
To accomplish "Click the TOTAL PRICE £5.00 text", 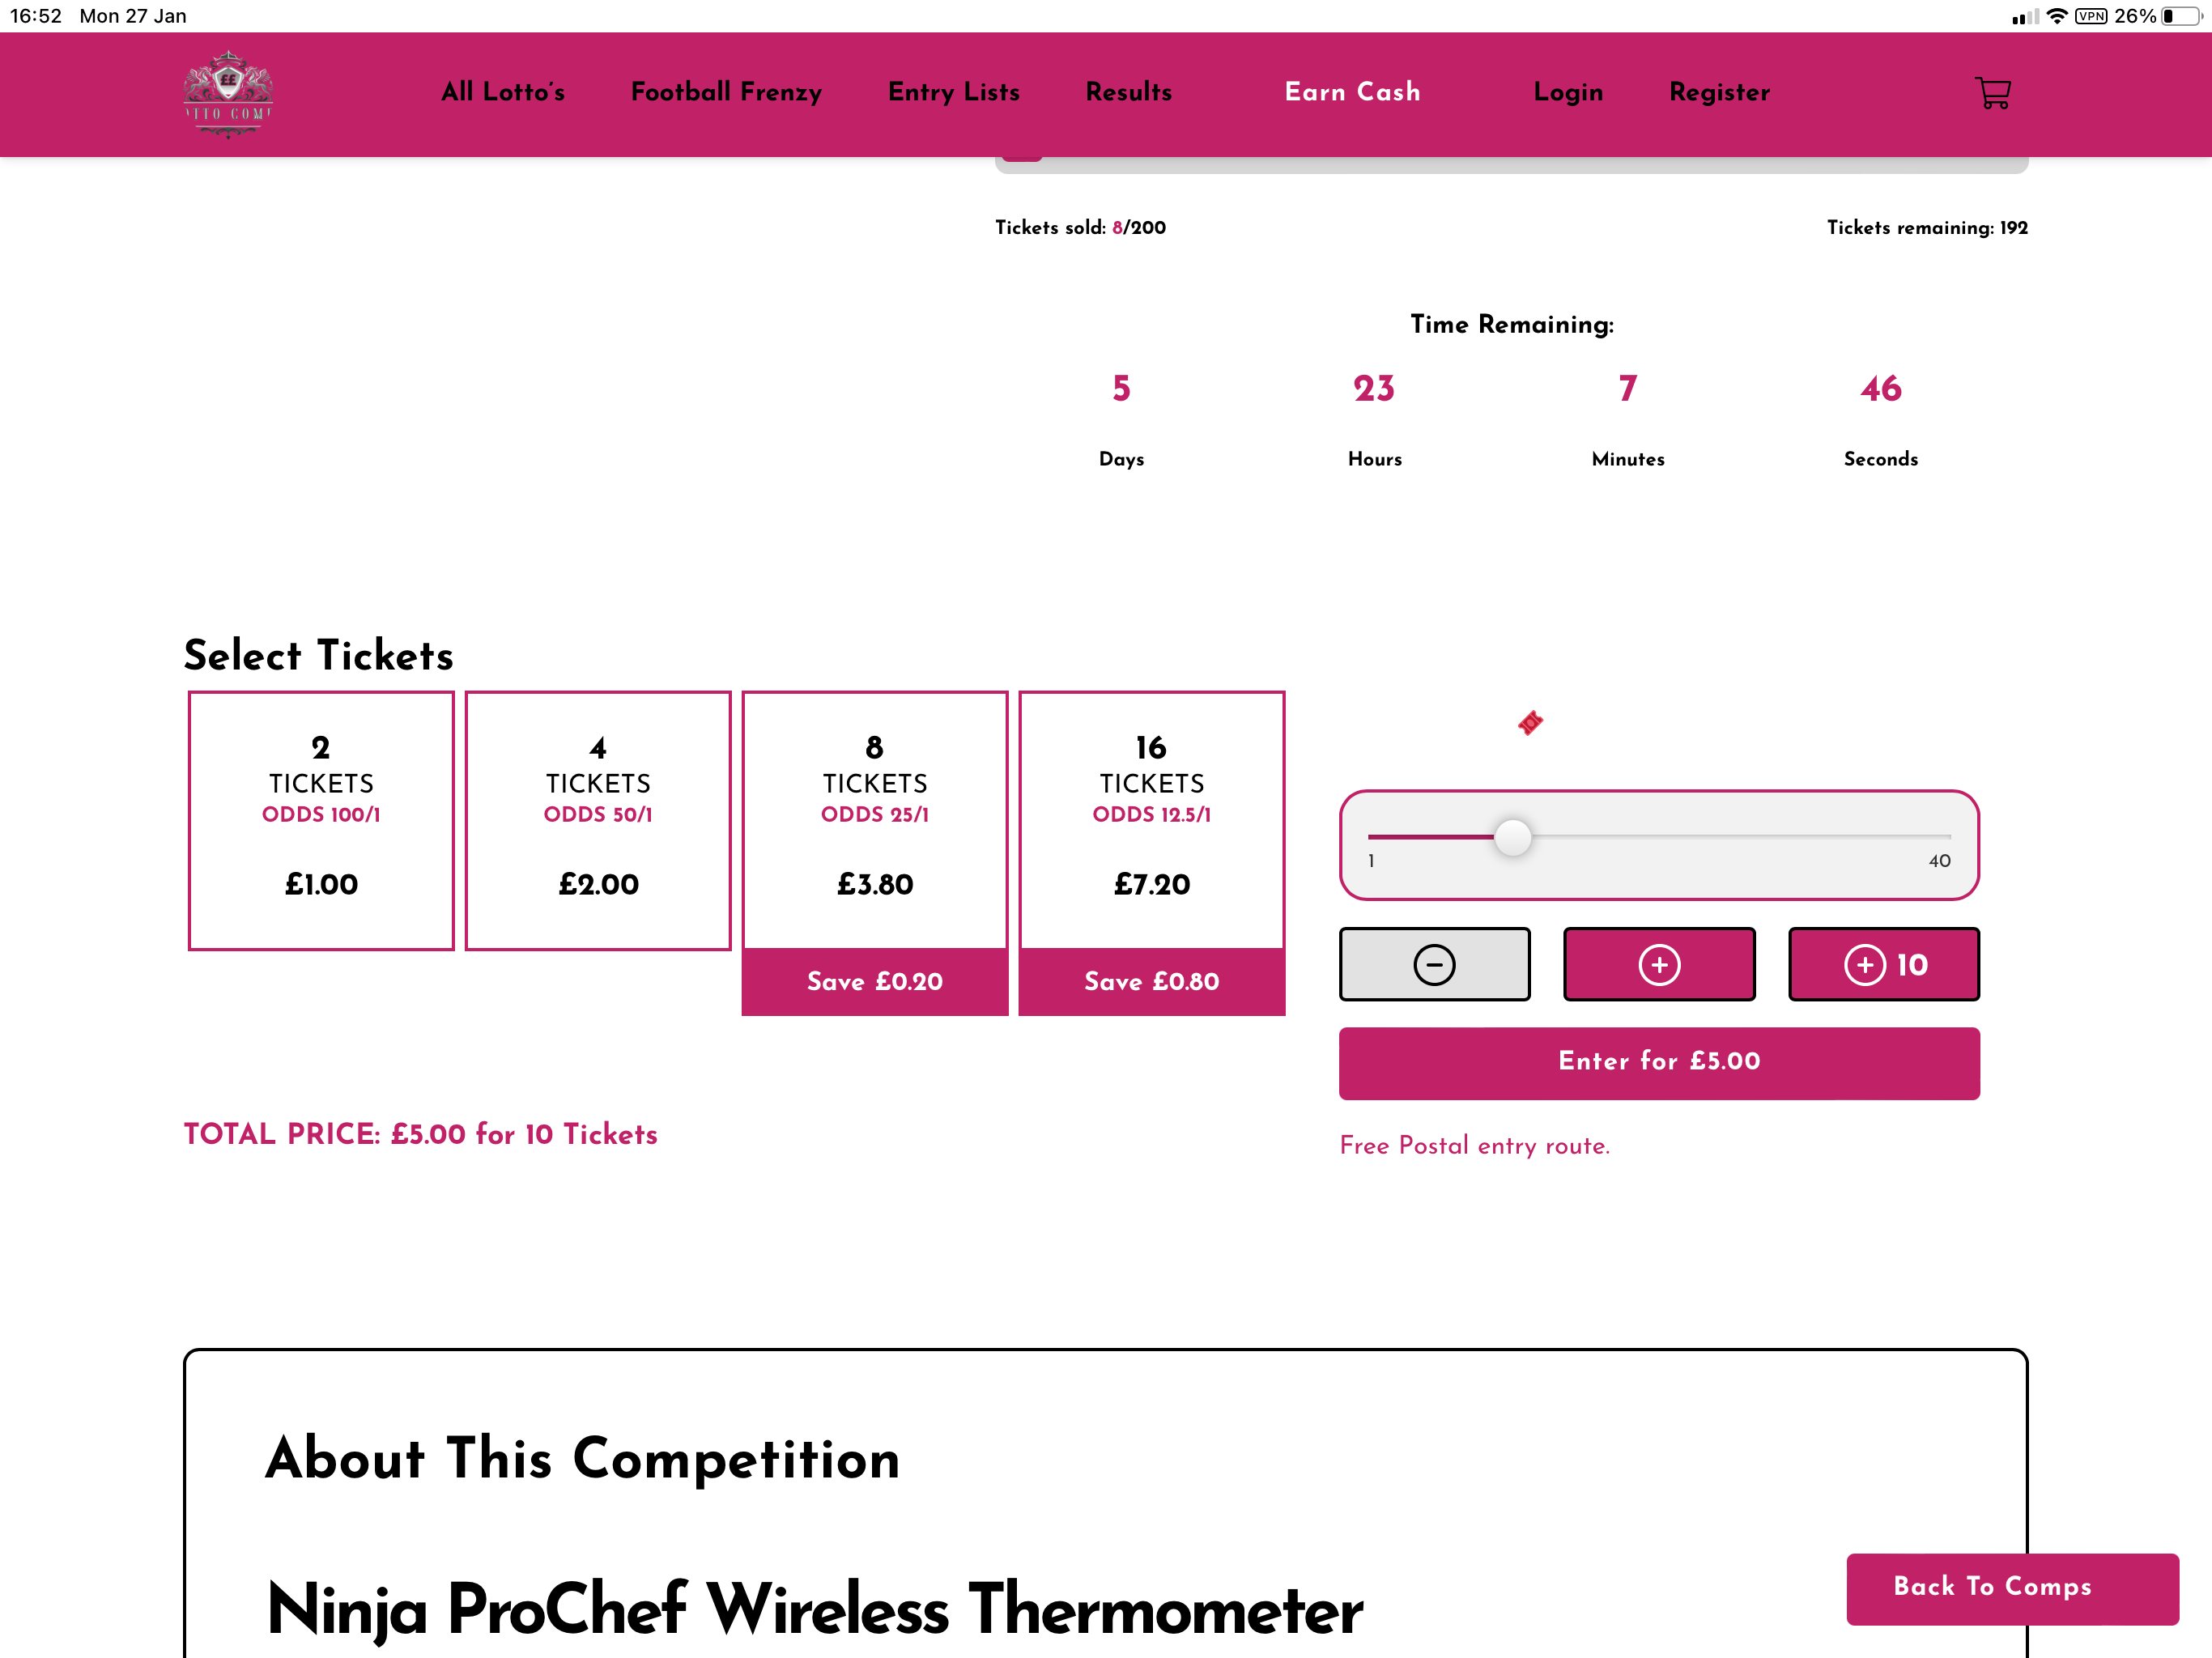I will (421, 1134).
